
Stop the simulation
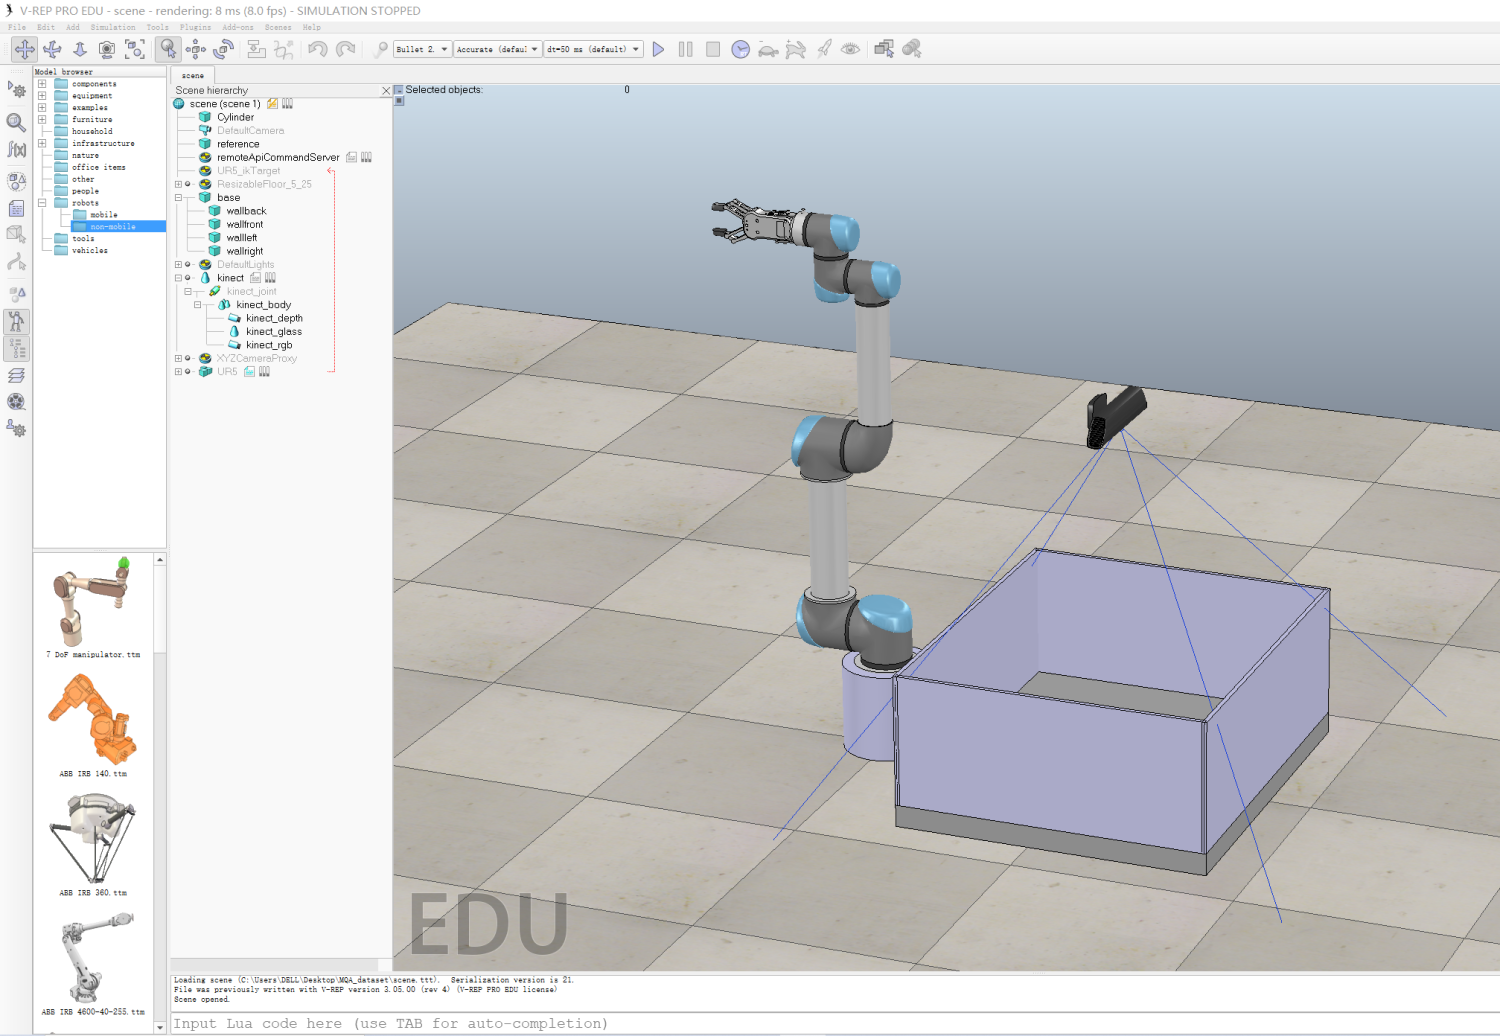[x=713, y=49]
